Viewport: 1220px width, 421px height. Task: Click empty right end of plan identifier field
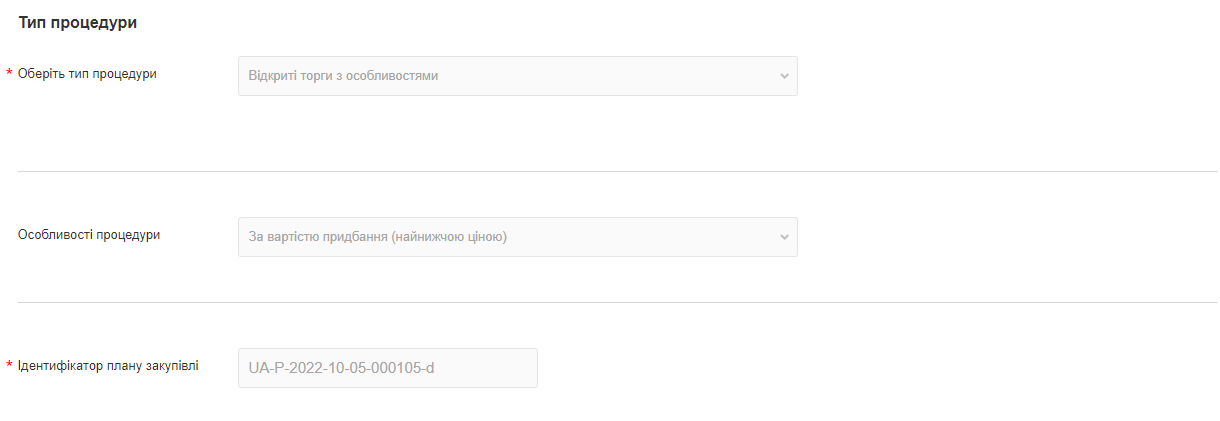pos(500,368)
